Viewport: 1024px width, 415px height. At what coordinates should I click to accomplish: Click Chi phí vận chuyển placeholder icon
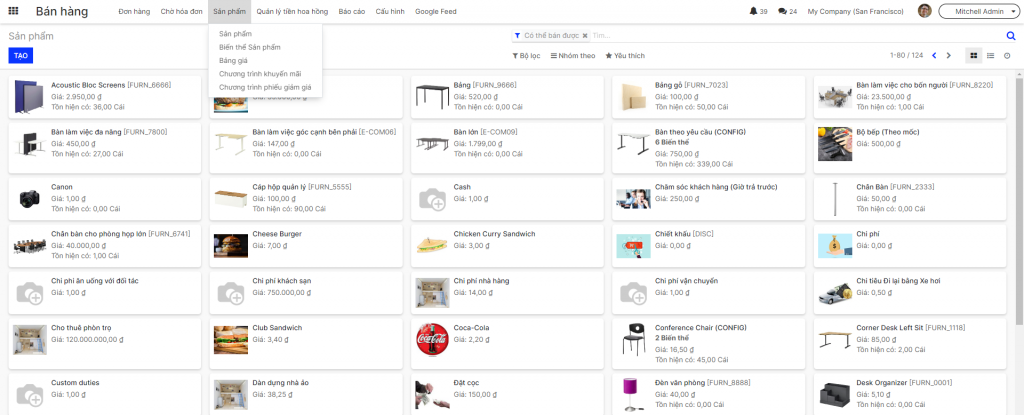(633, 293)
